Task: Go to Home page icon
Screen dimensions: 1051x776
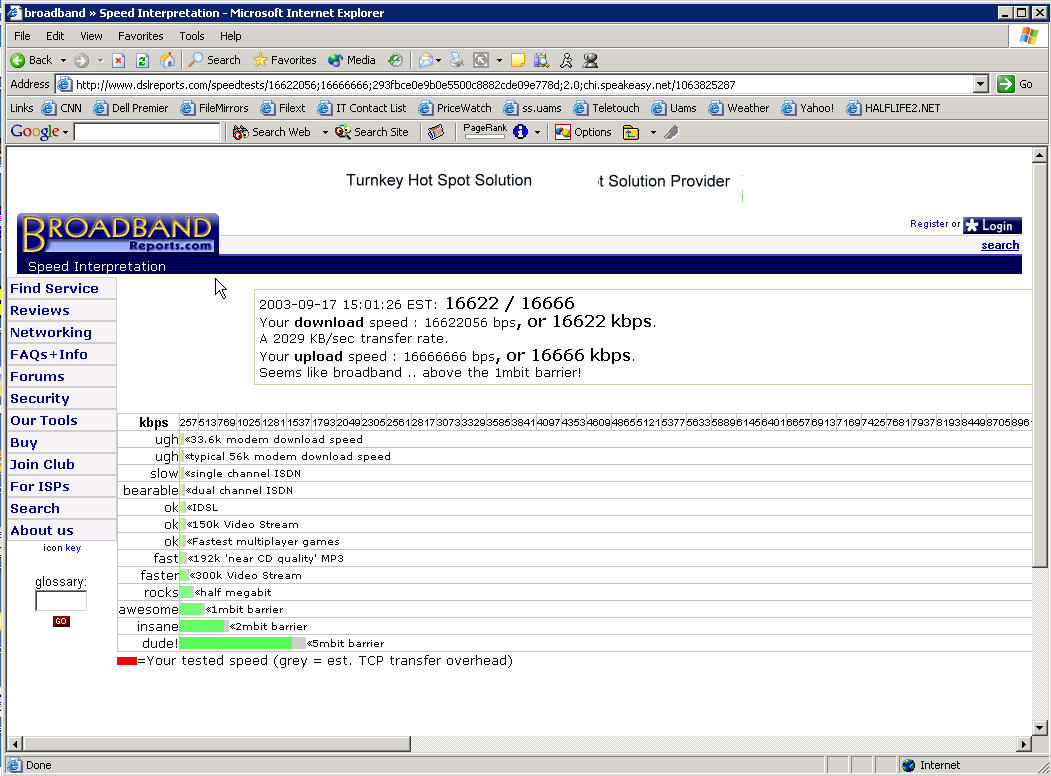Action: [x=168, y=60]
